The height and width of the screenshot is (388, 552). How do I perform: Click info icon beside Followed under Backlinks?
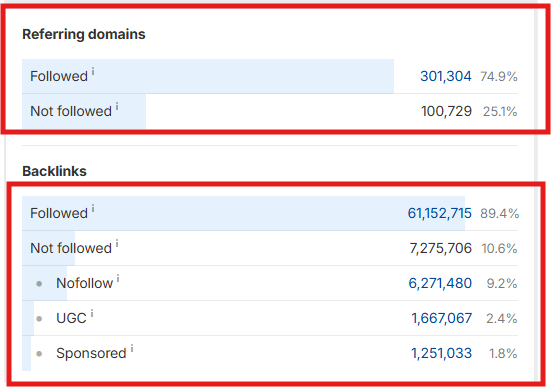(x=93, y=209)
